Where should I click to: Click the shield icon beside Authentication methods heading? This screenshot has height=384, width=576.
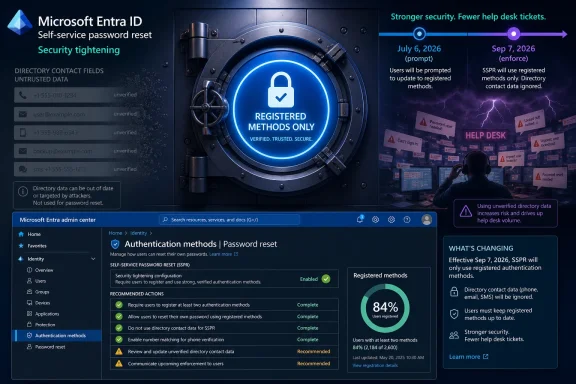[115, 244]
